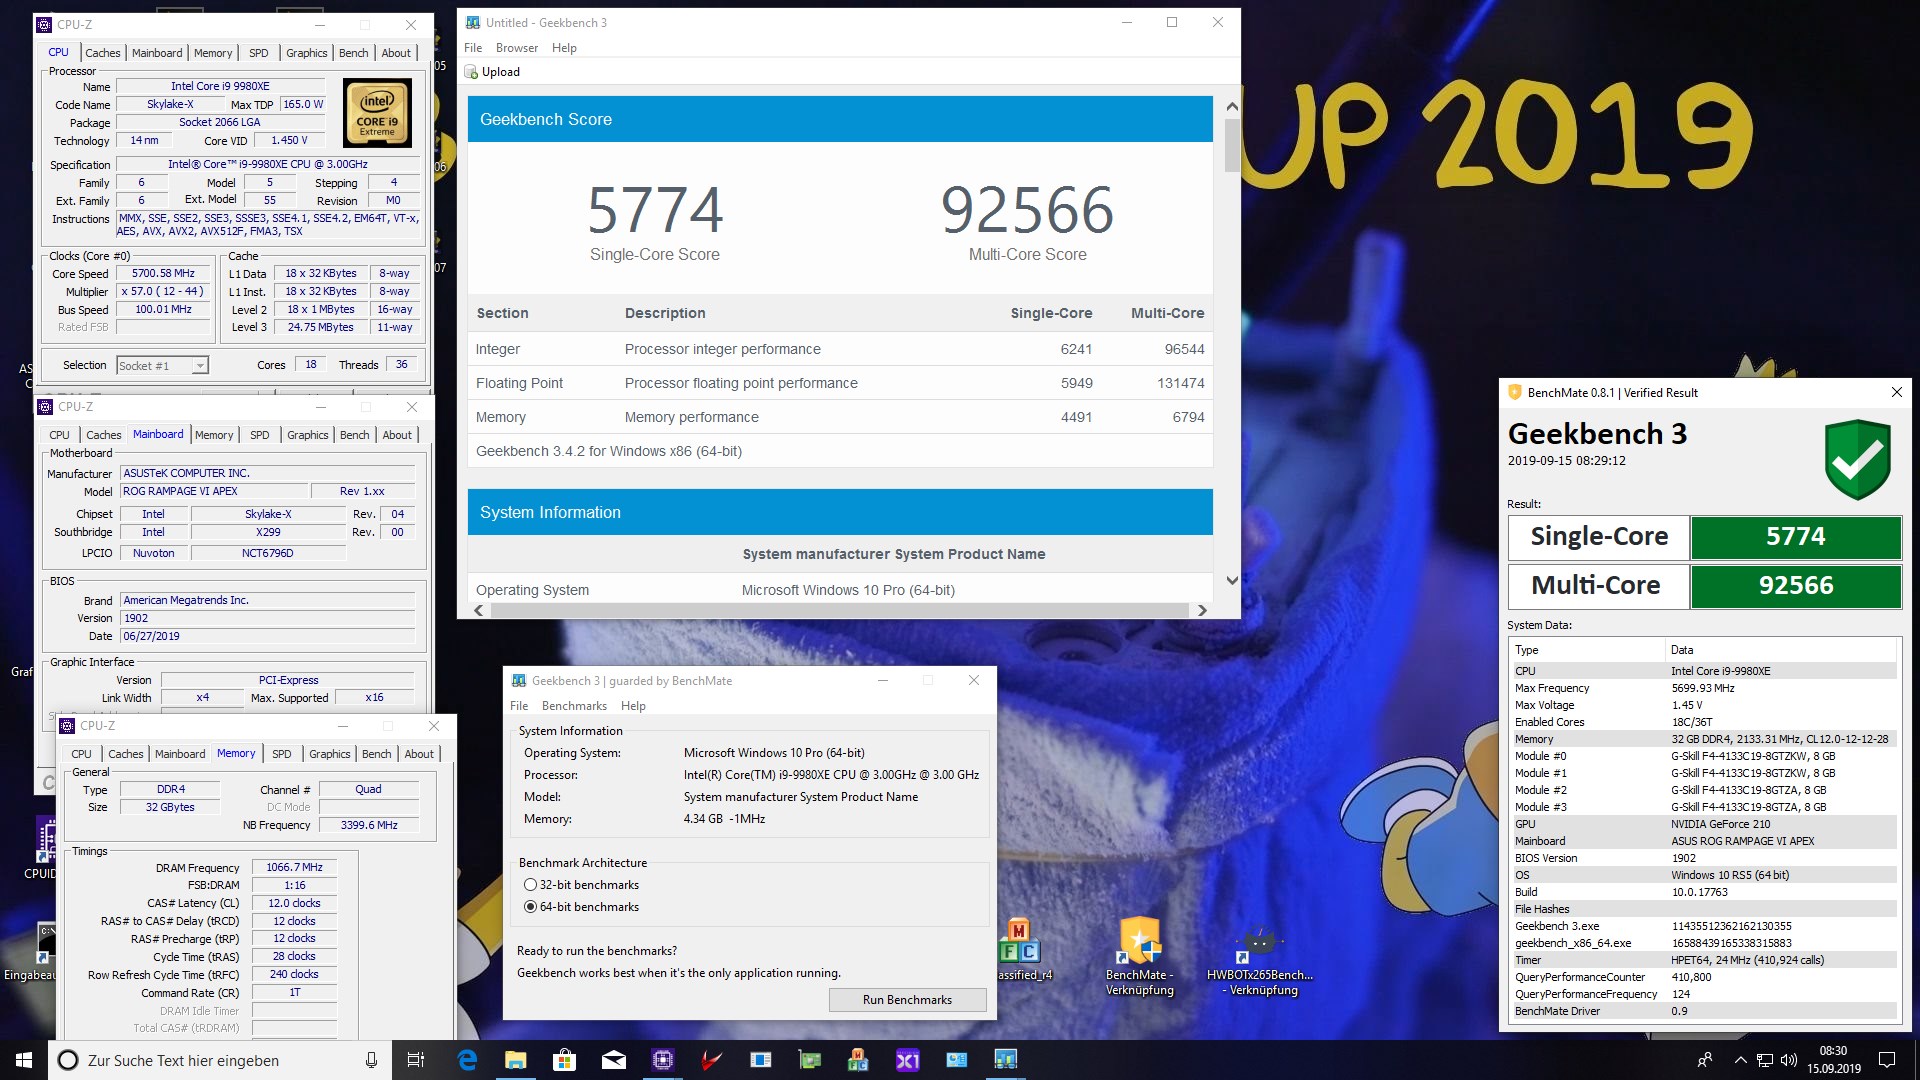Open Microsoft Store from the taskbar
Viewport: 1920px width, 1080px height.
(565, 1060)
